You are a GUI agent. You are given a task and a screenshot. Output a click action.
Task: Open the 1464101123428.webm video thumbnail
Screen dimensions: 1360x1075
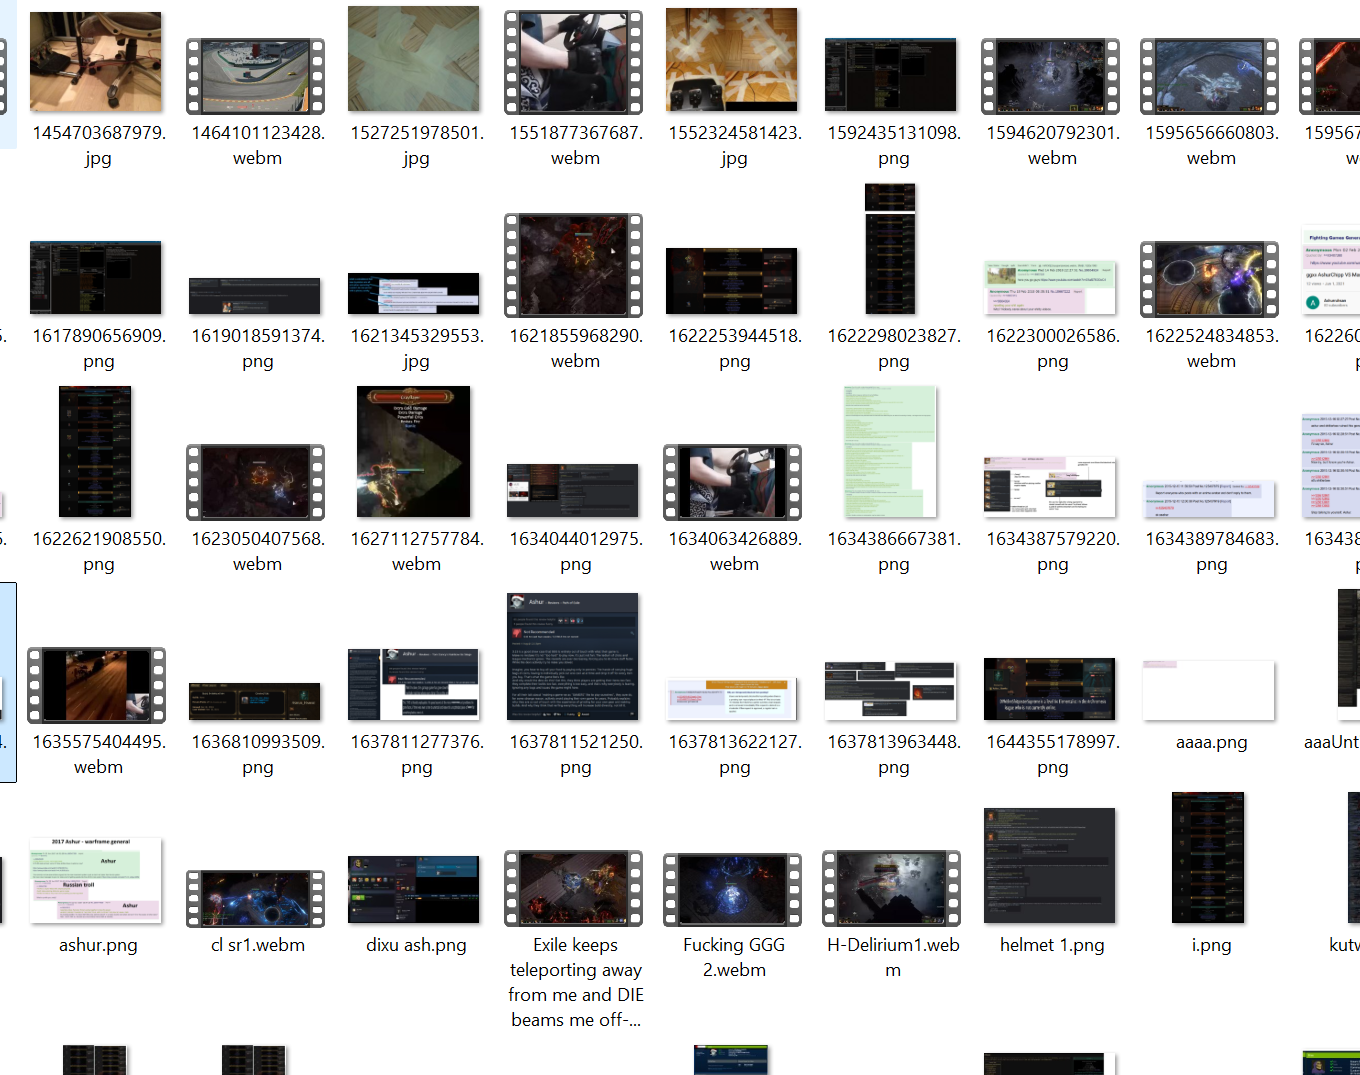click(x=256, y=77)
